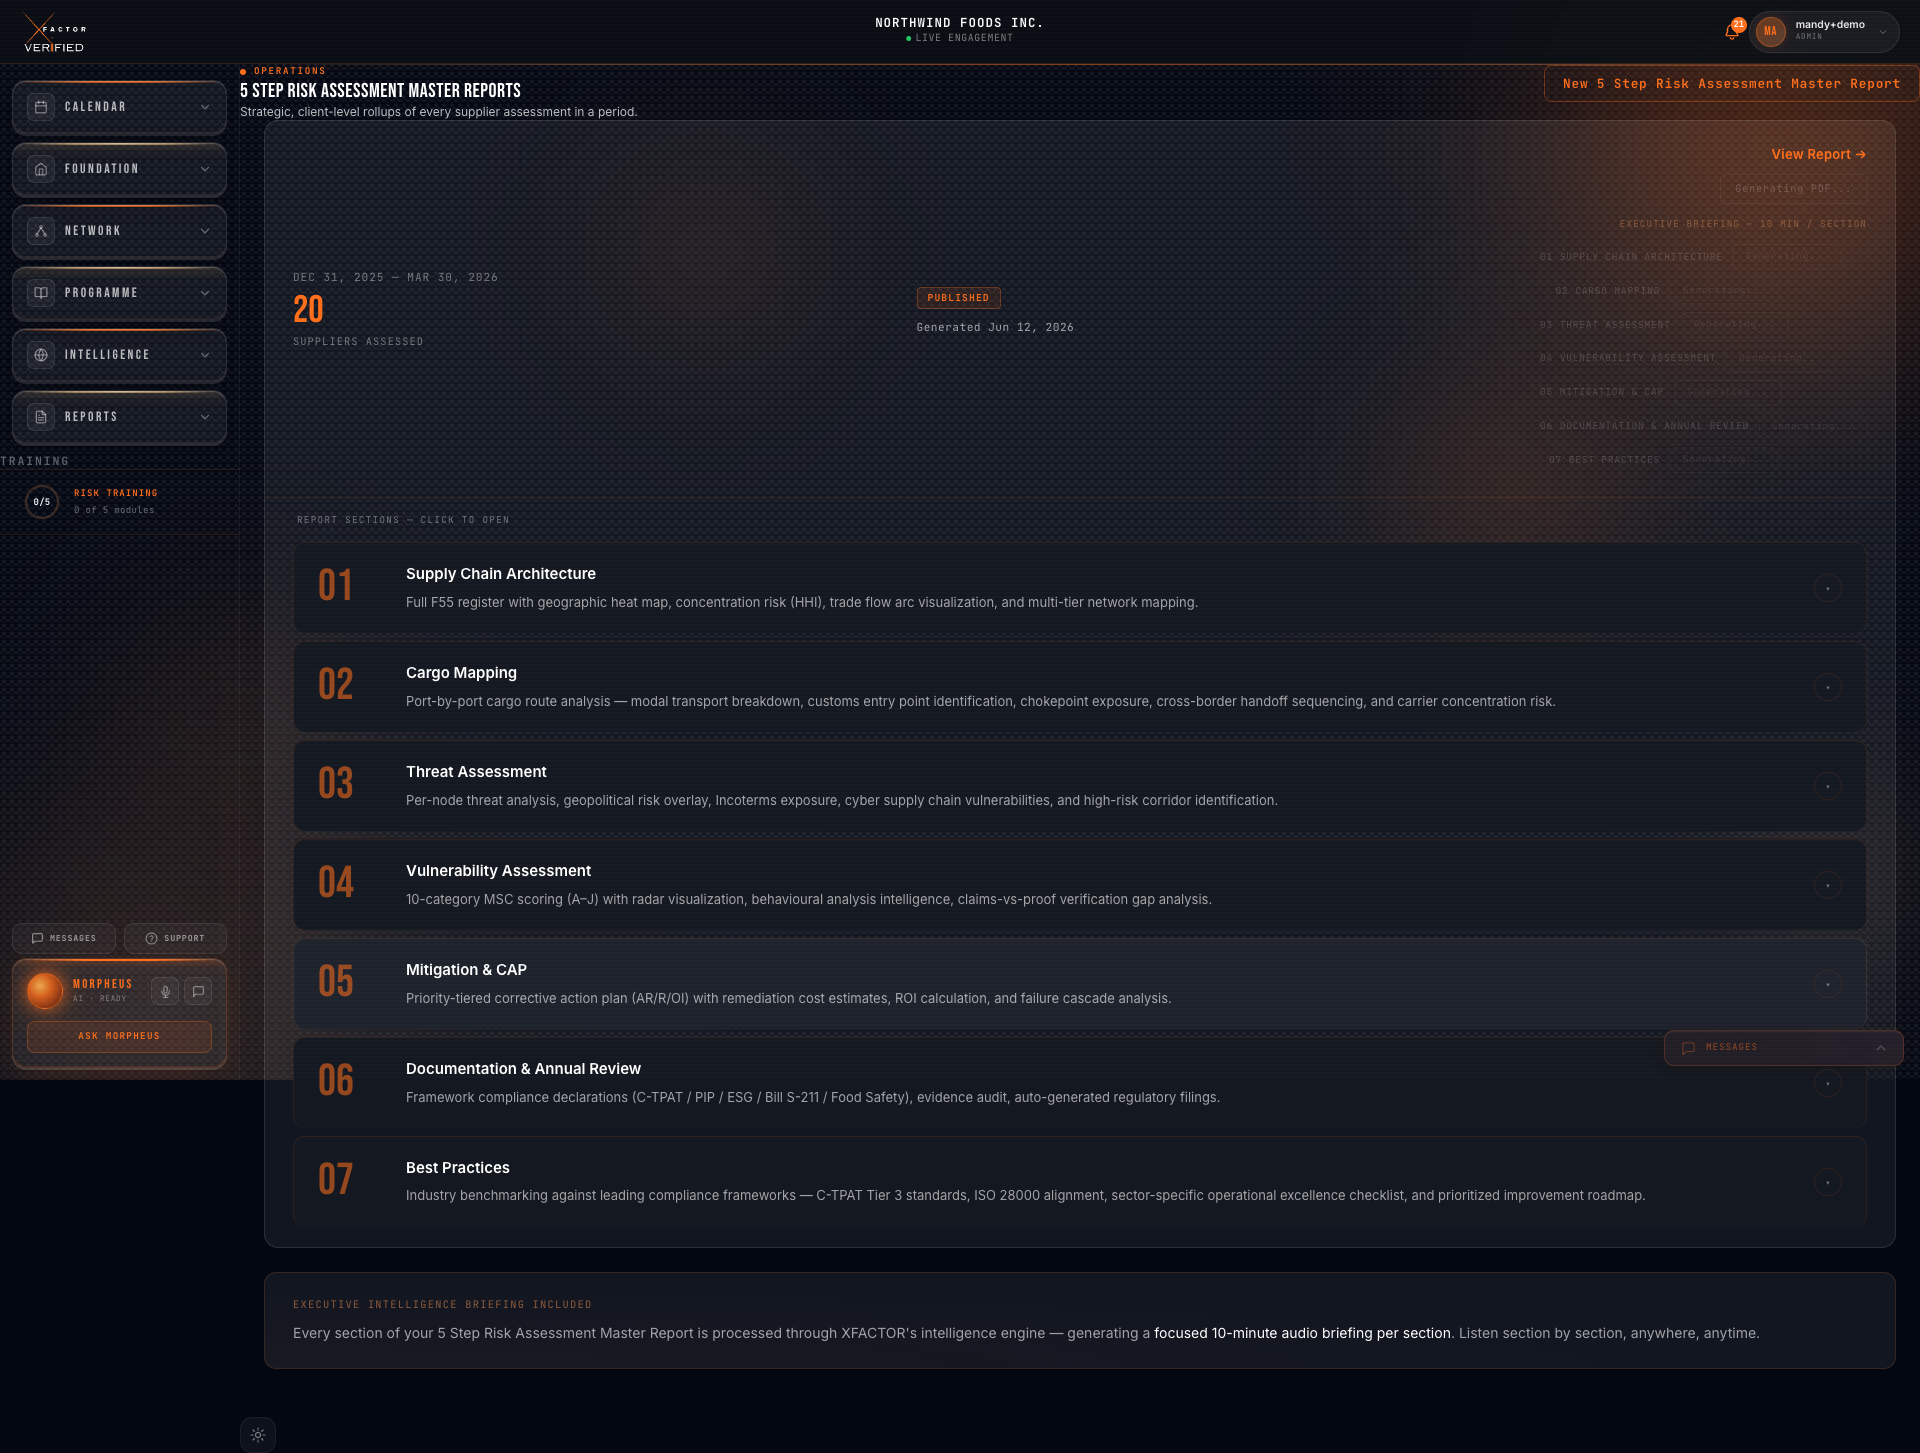Open the Risk Training link
Screen dimensions: 1920x1453
(116, 493)
